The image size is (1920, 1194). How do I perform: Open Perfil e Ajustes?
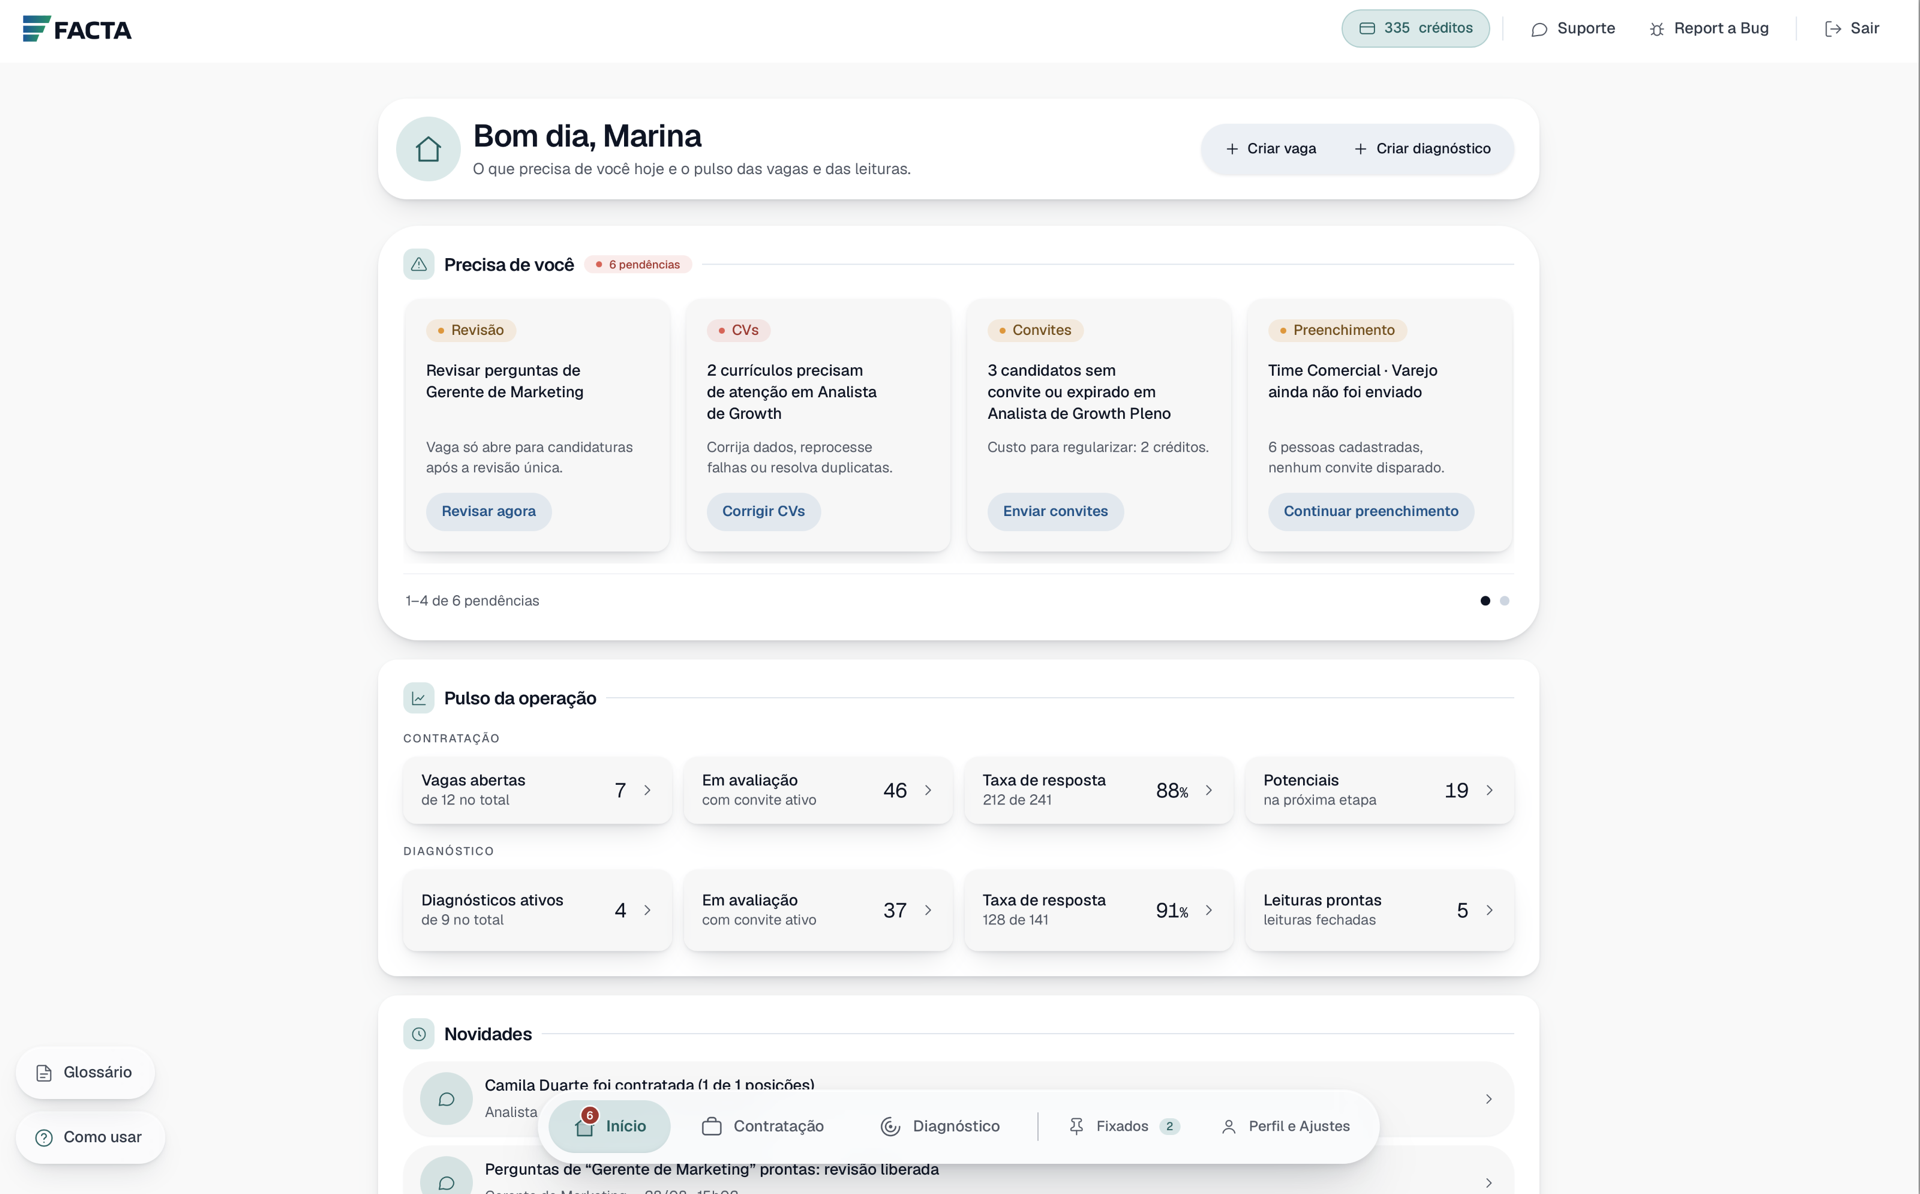(1285, 1126)
